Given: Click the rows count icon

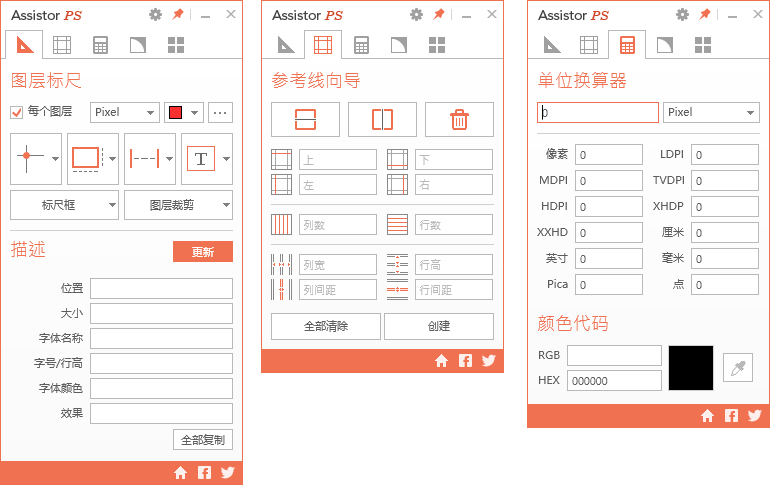Looking at the screenshot, I should point(397,224).
